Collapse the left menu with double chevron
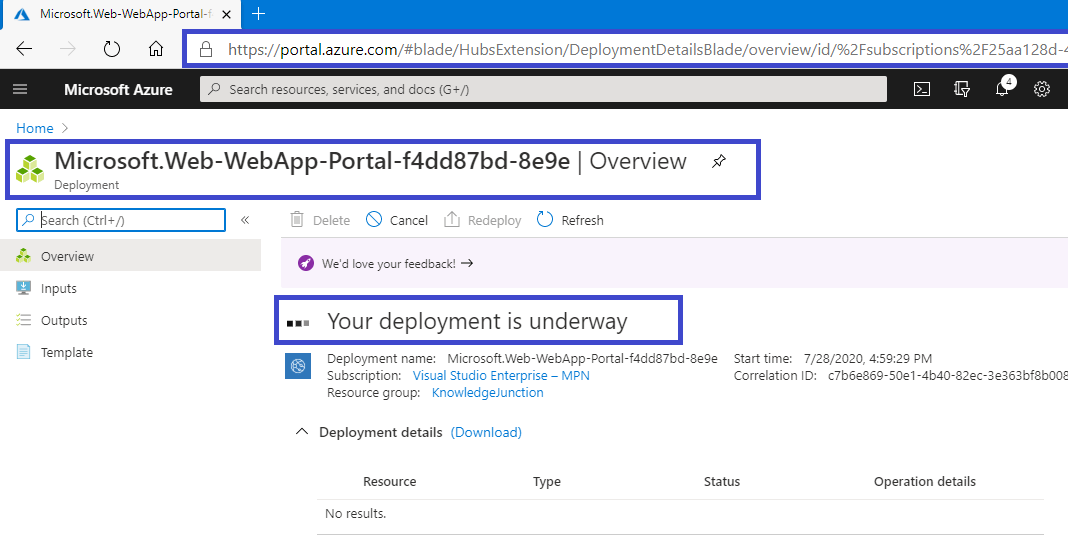Screen dimensions: 1068x538 click(245, 219)
